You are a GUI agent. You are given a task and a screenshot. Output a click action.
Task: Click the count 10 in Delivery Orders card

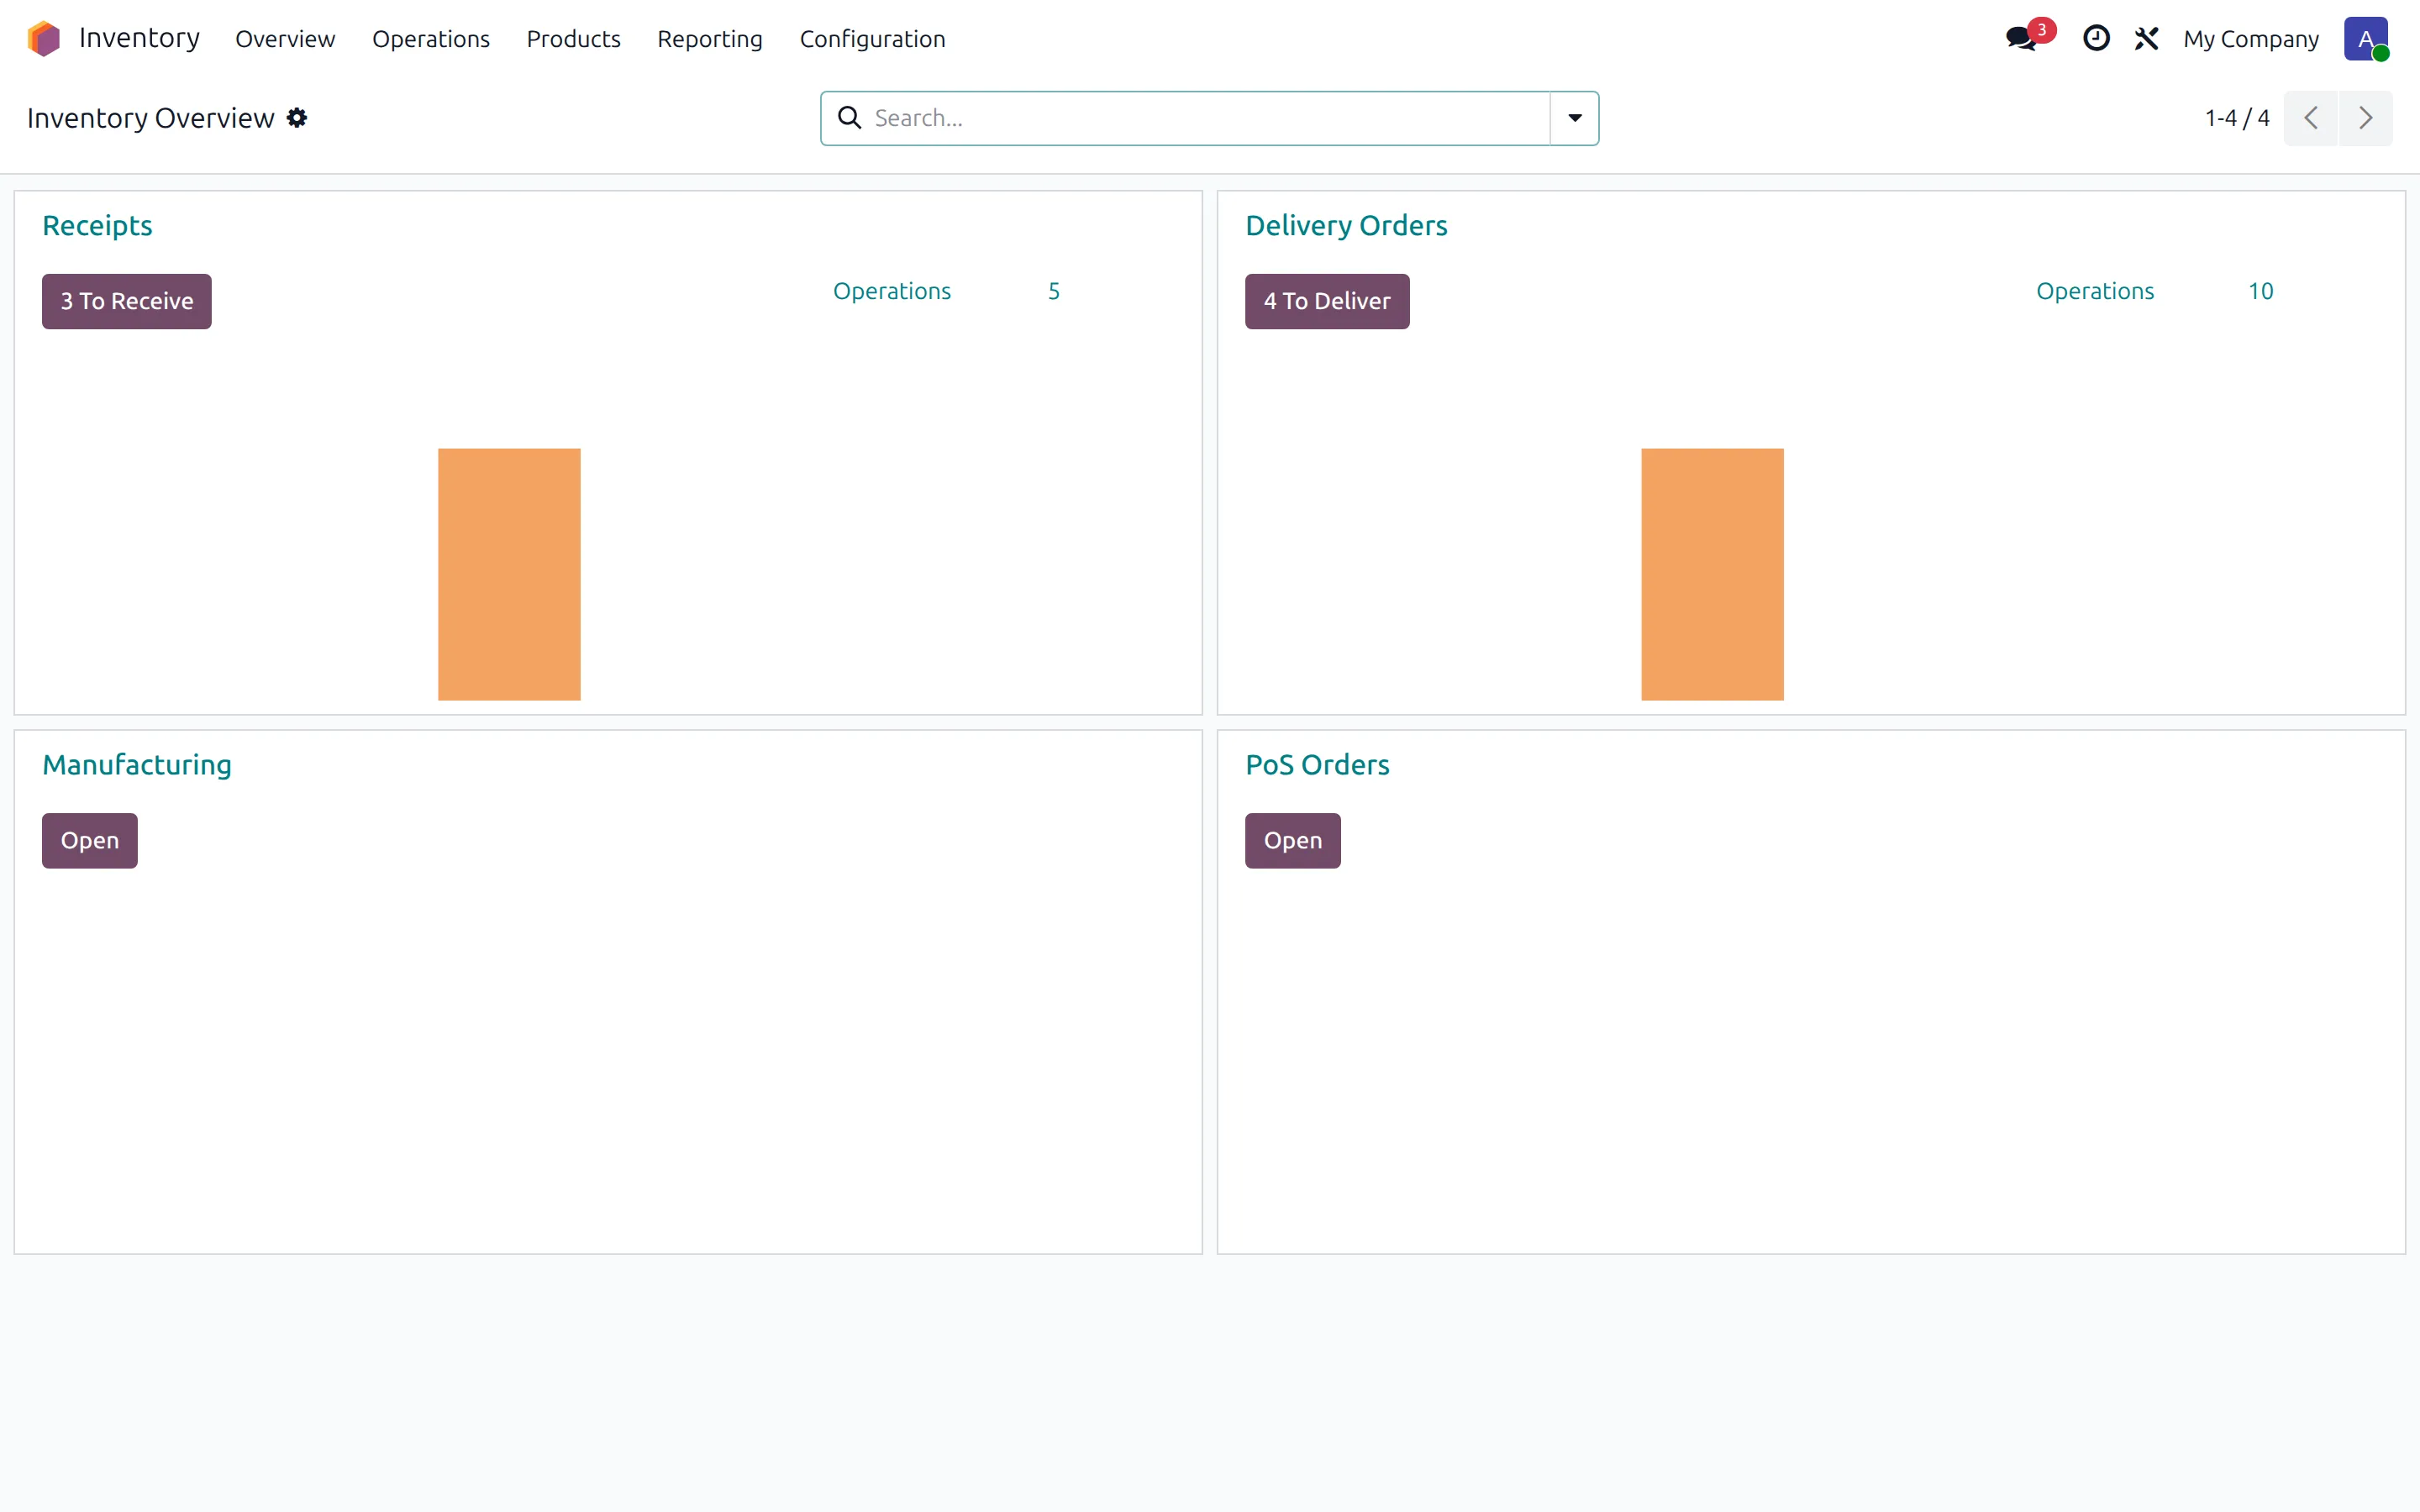(x=2261, y=291)
